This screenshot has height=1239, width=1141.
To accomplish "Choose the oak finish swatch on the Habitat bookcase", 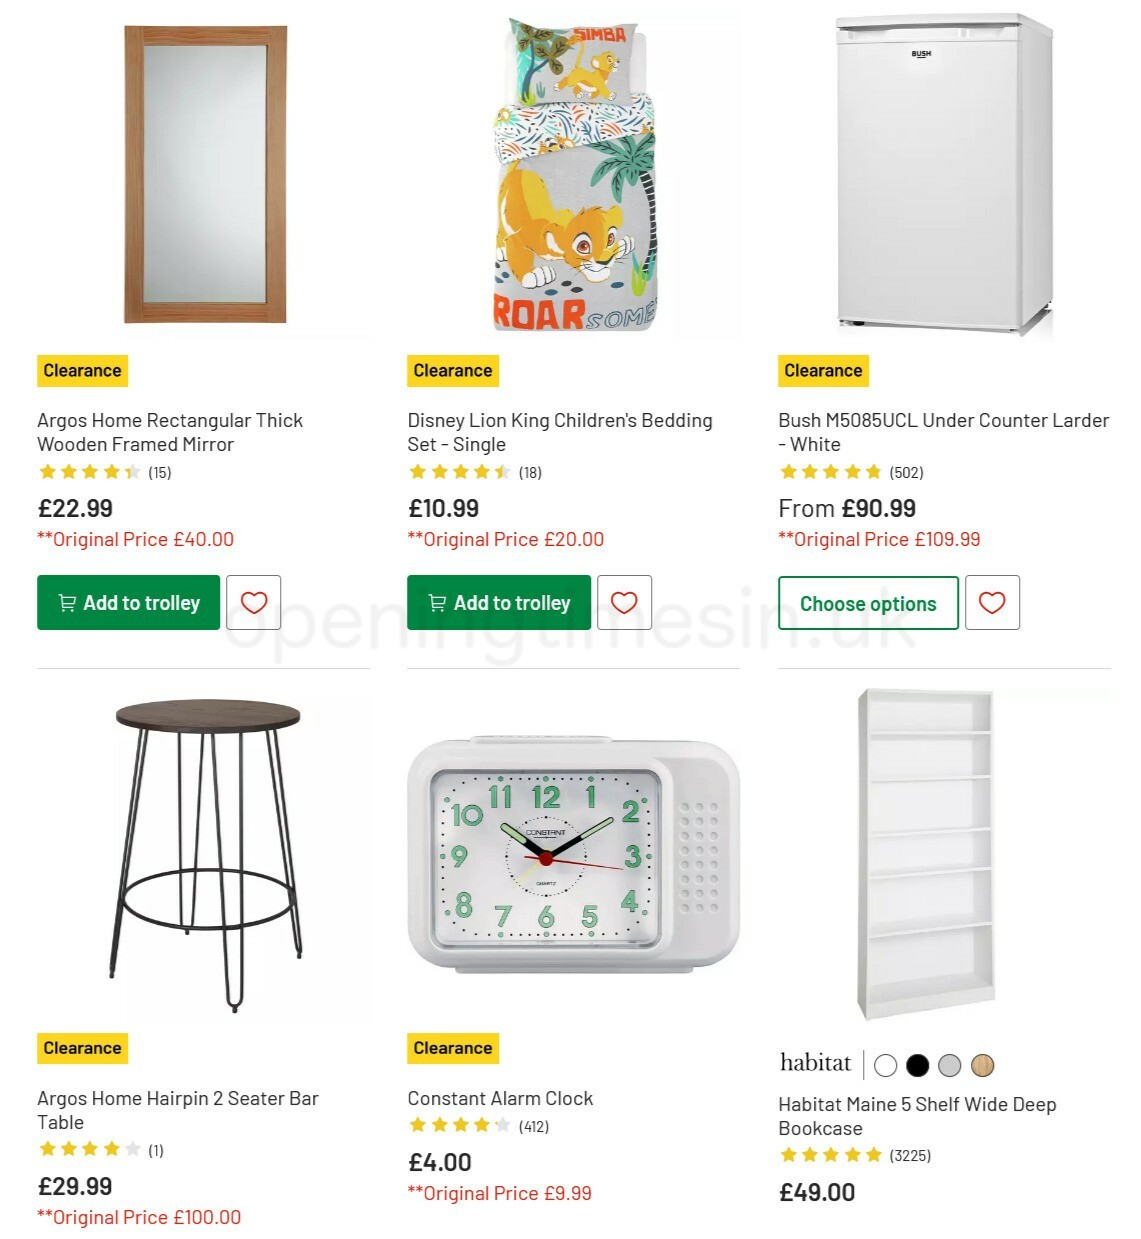I will point(981,1066).
